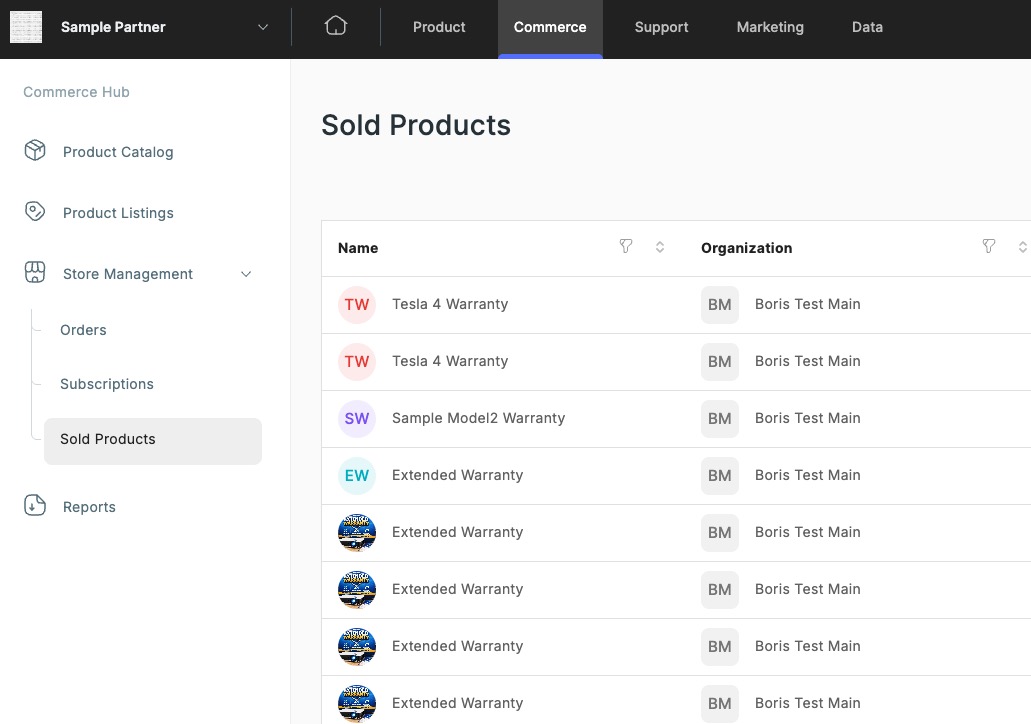
Task: Click the Name column header
Action: pyautogui.click(x=358, y=248)
